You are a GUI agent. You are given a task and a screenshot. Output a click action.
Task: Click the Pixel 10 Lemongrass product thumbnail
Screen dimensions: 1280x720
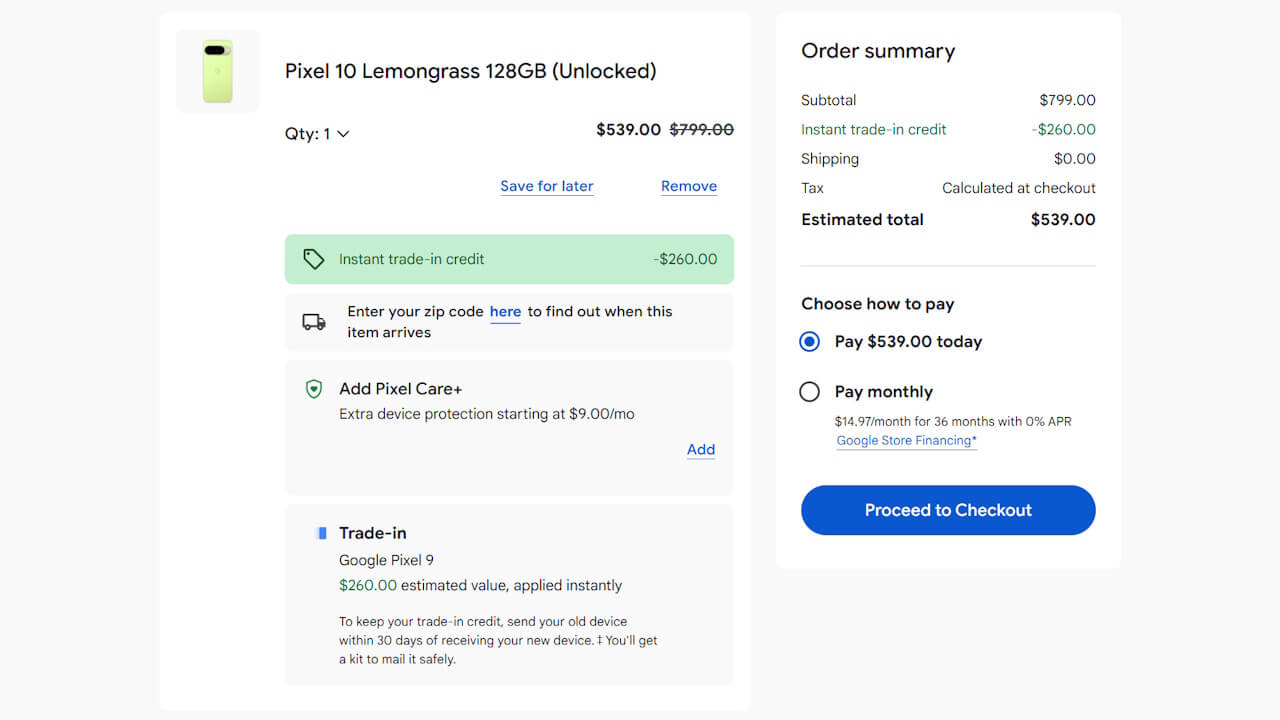click(217, 71)
